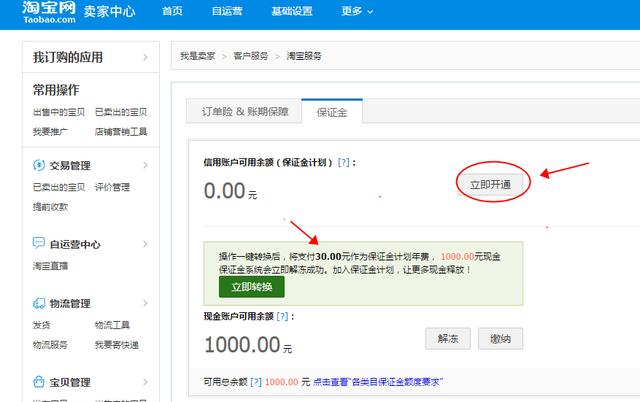640x402 pixels.
Task: Click 客户服务 in breadcrumb
Action: tap(251, 56)
